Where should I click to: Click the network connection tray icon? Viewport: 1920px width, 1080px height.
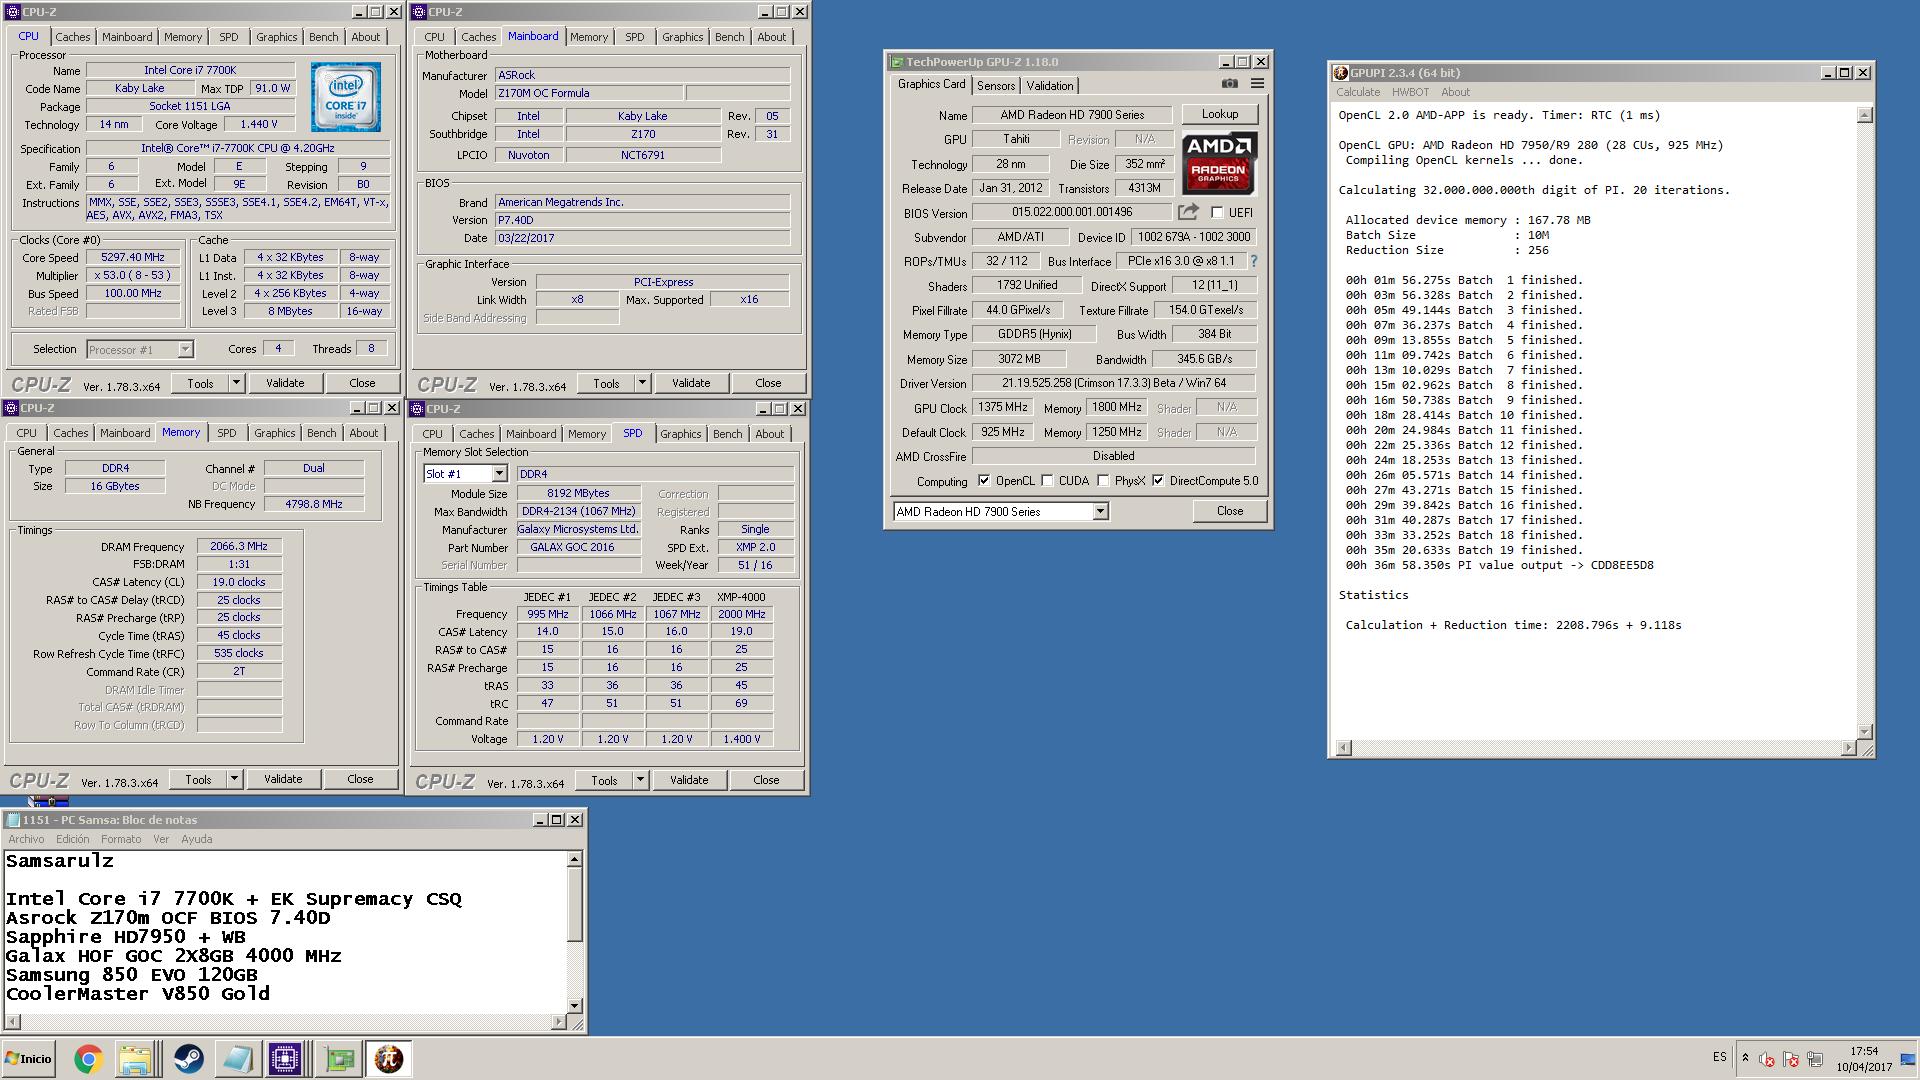1815,1060
